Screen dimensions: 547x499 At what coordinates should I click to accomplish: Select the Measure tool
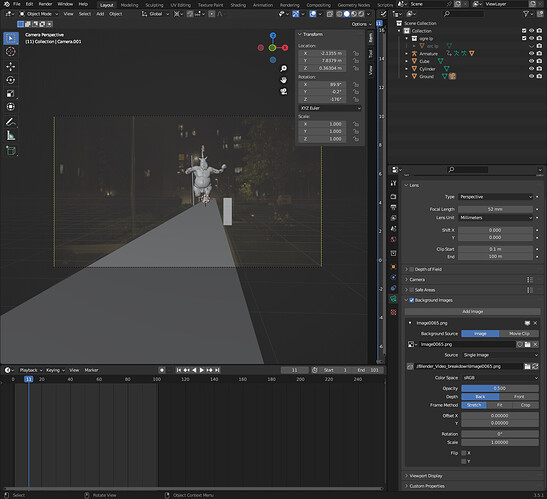pos(11,136)
